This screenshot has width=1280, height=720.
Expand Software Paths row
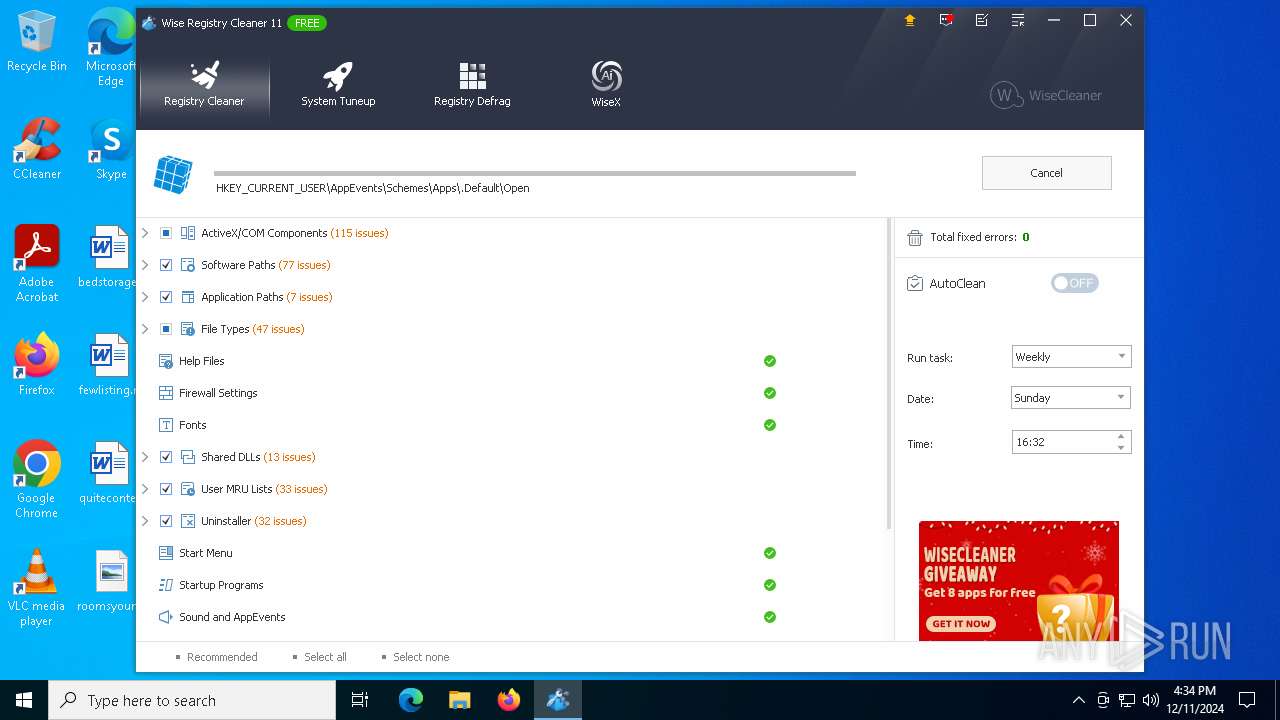[145, 265]
